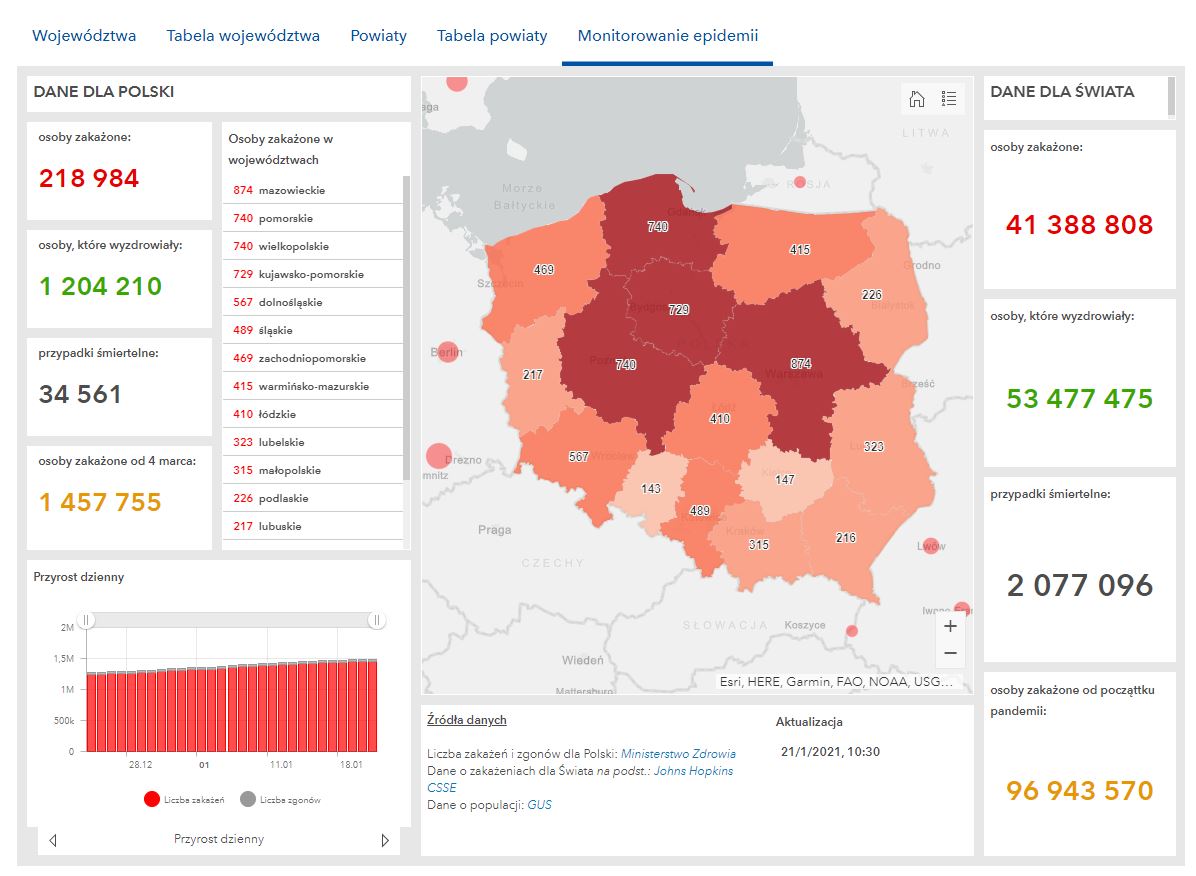The image size is (1196, 876).
Task: Select śląskie in the voivodeship list
Action: click(275, 330)
